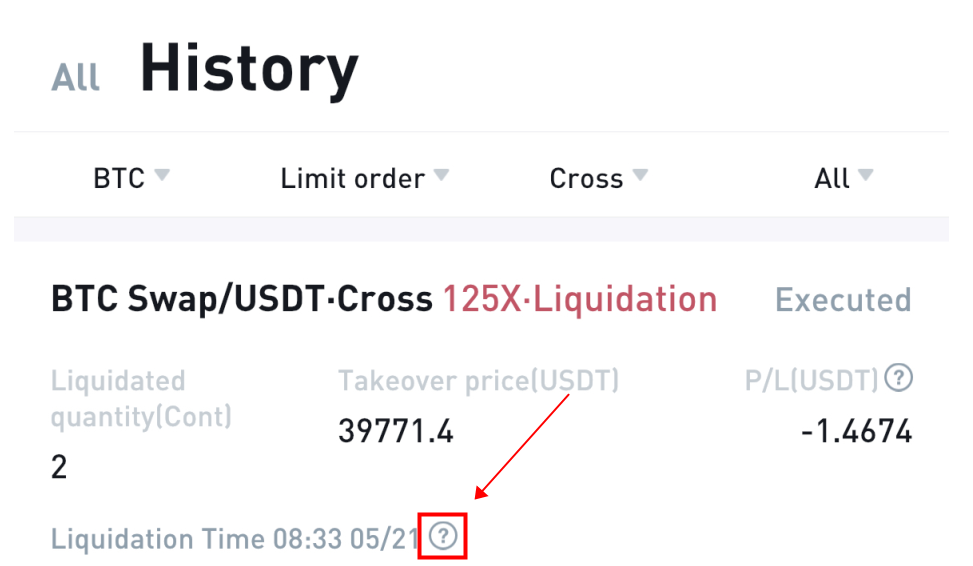This screenshot has height=566, width=973.
Task: Open the BTC Swap/USDT·Cross order title
Action: 242,299
